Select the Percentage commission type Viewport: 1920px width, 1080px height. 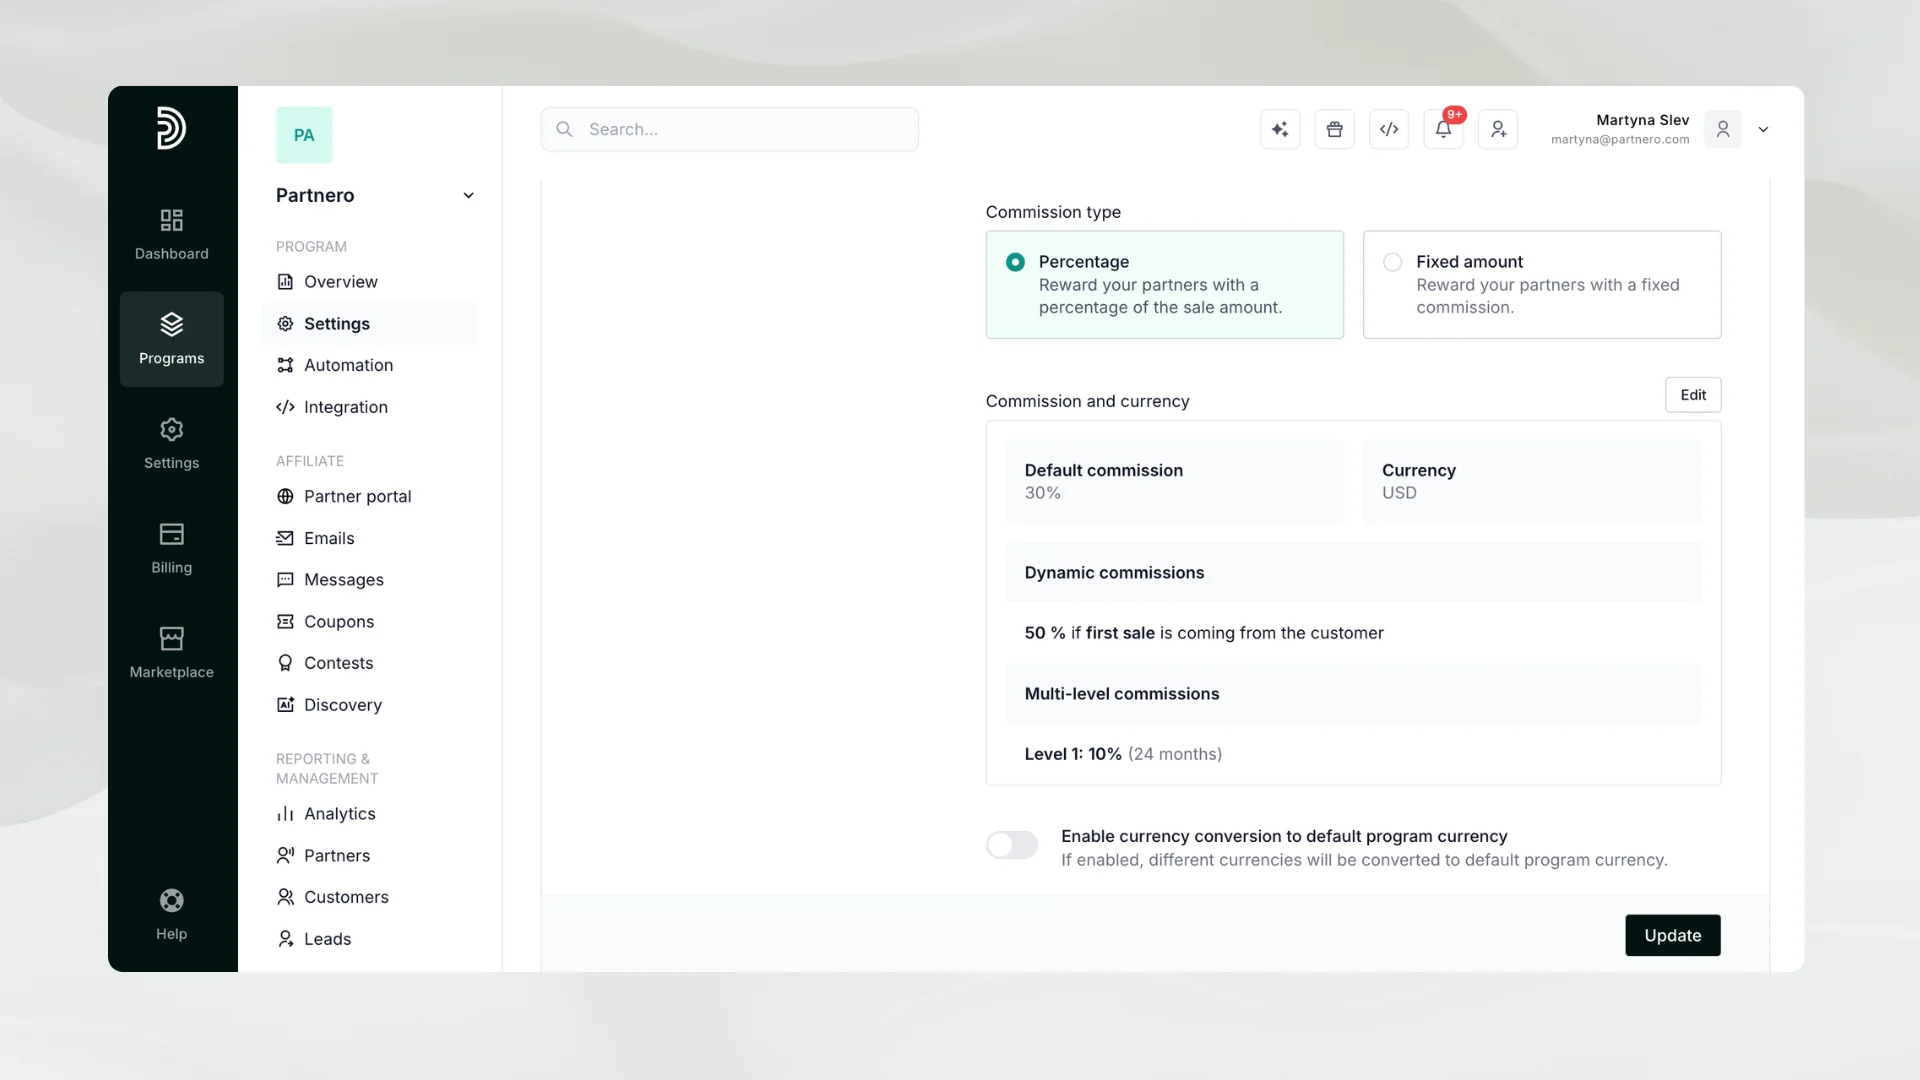pos(1164,285)
